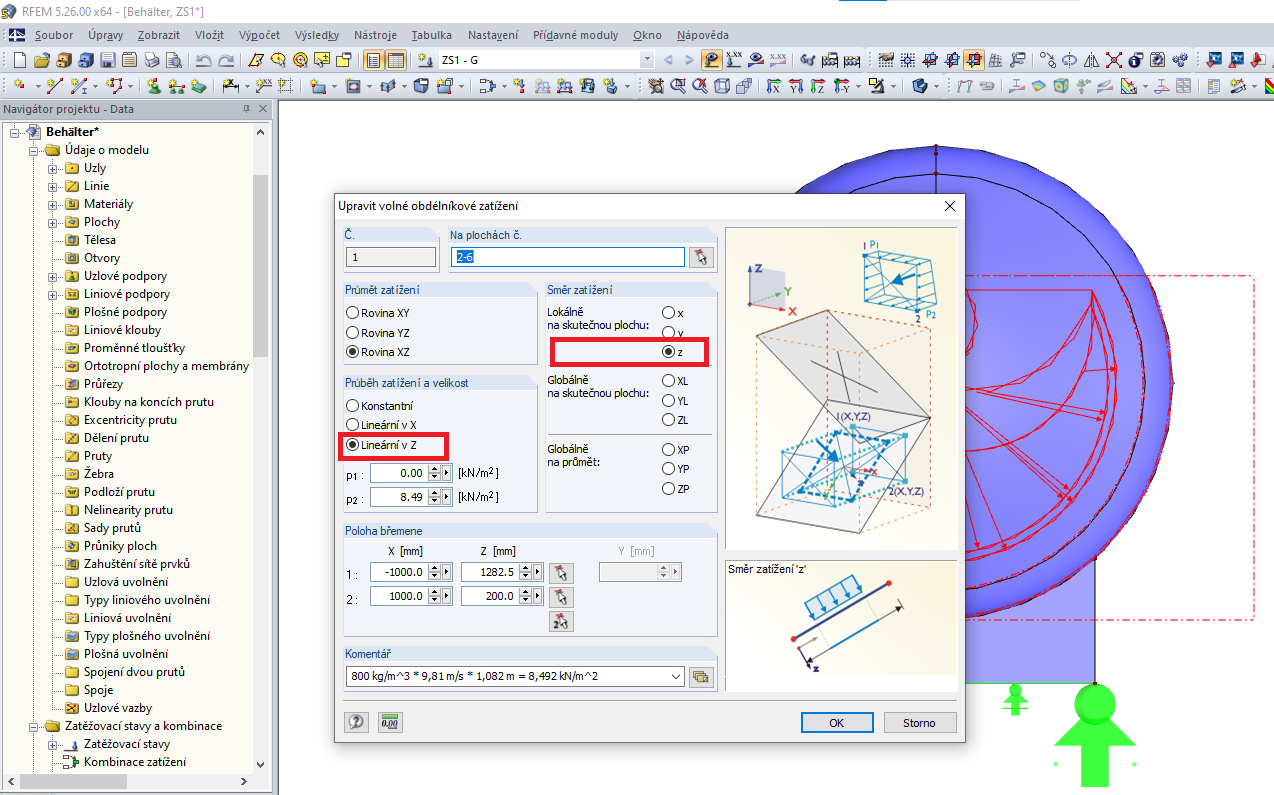Viewport: 1274px width, 795px height.
Task: Choose global direction XL on true area
Action: point(669,381)
